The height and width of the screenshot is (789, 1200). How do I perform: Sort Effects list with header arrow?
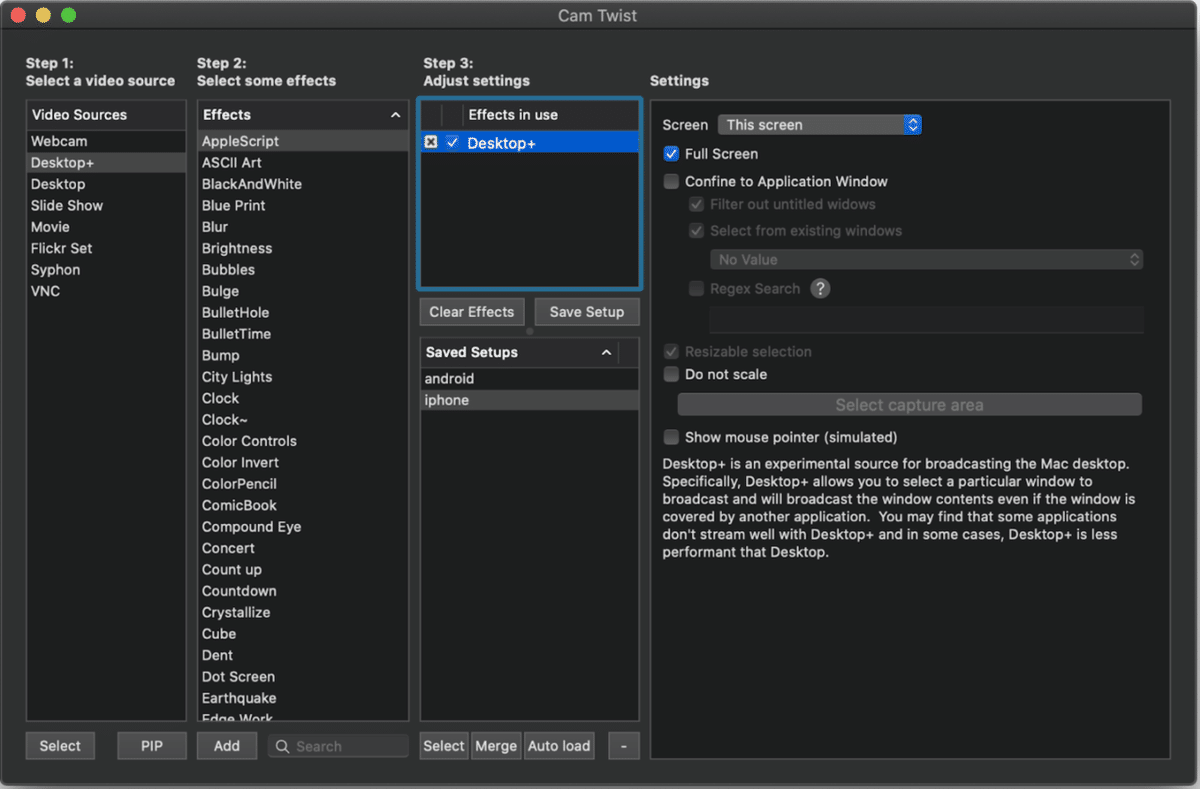[x=395, y=115]
